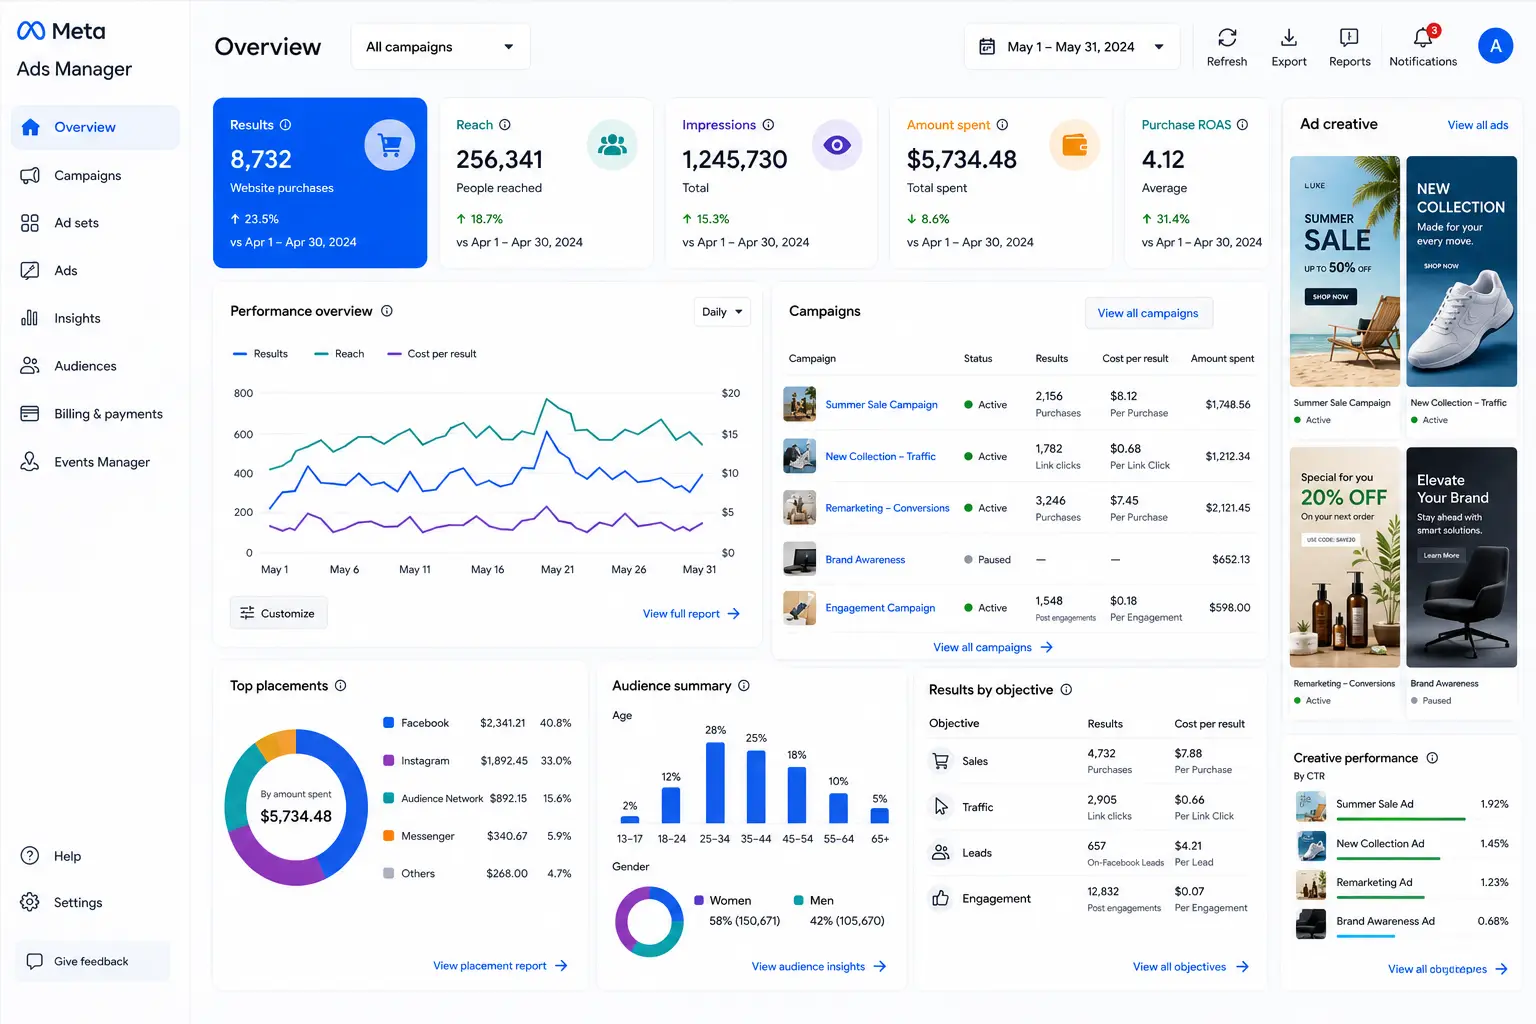Open the Reports icon
Image resolution: width=1536 pixels, height=1024 pixels.
1349,38
